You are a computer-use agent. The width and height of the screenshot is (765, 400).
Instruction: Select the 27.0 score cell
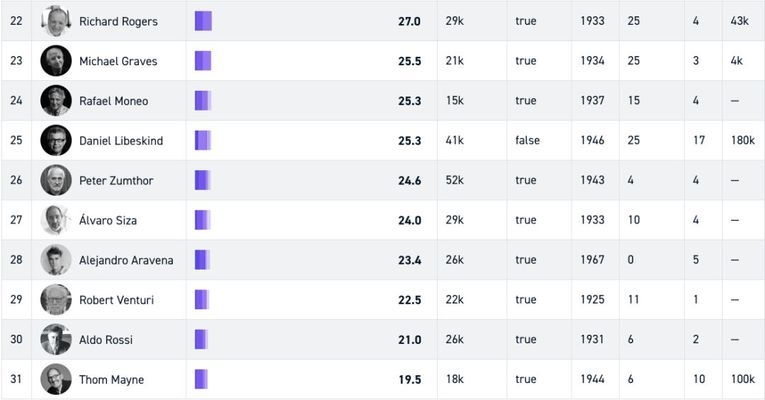[x=409, y=21]
